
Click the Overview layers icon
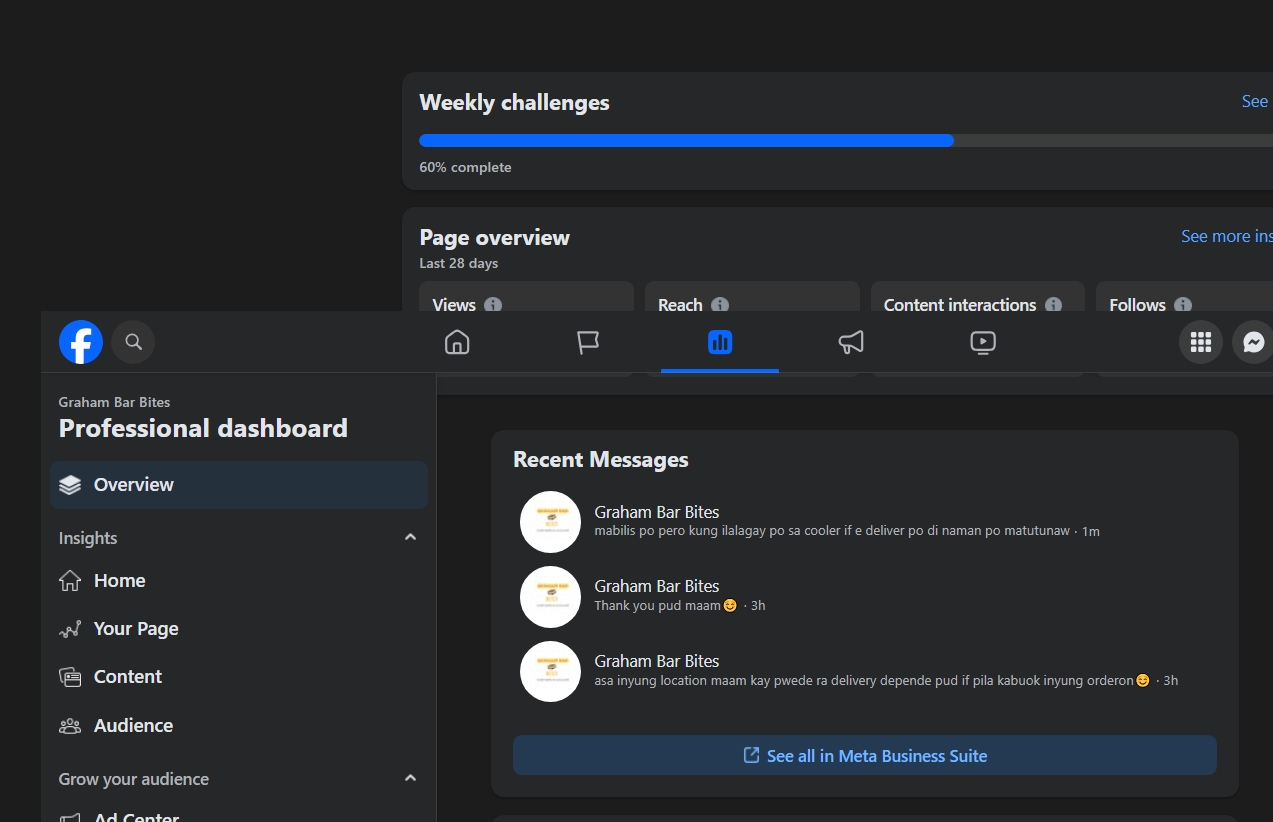[x=70, y=485]
